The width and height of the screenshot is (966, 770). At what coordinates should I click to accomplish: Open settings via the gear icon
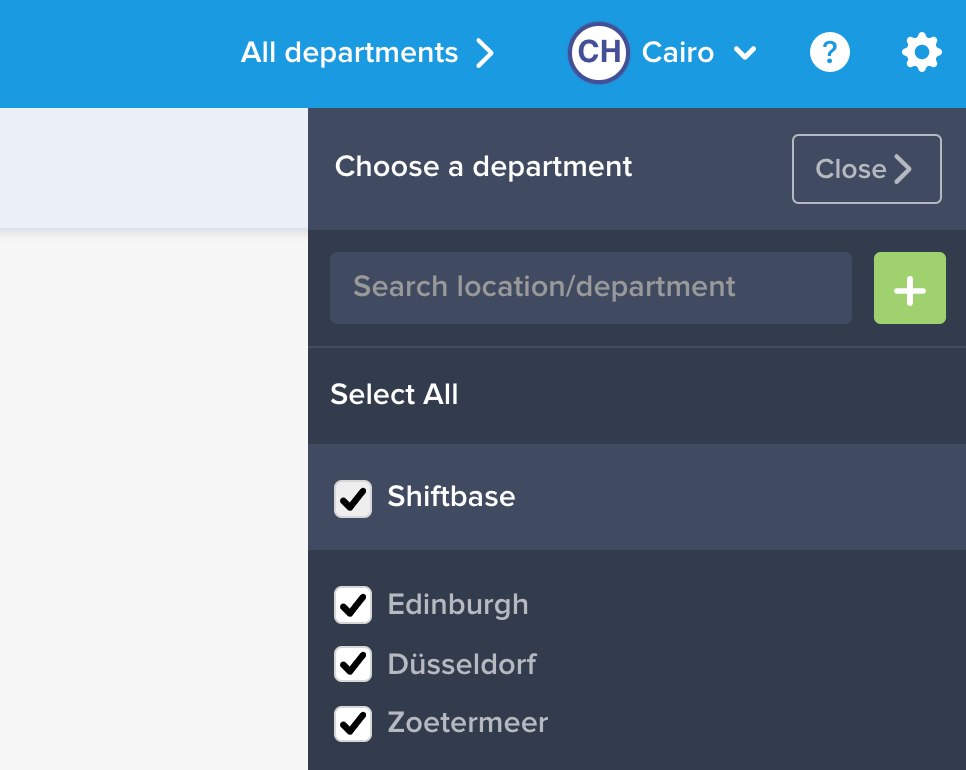(x=921, y=52)
